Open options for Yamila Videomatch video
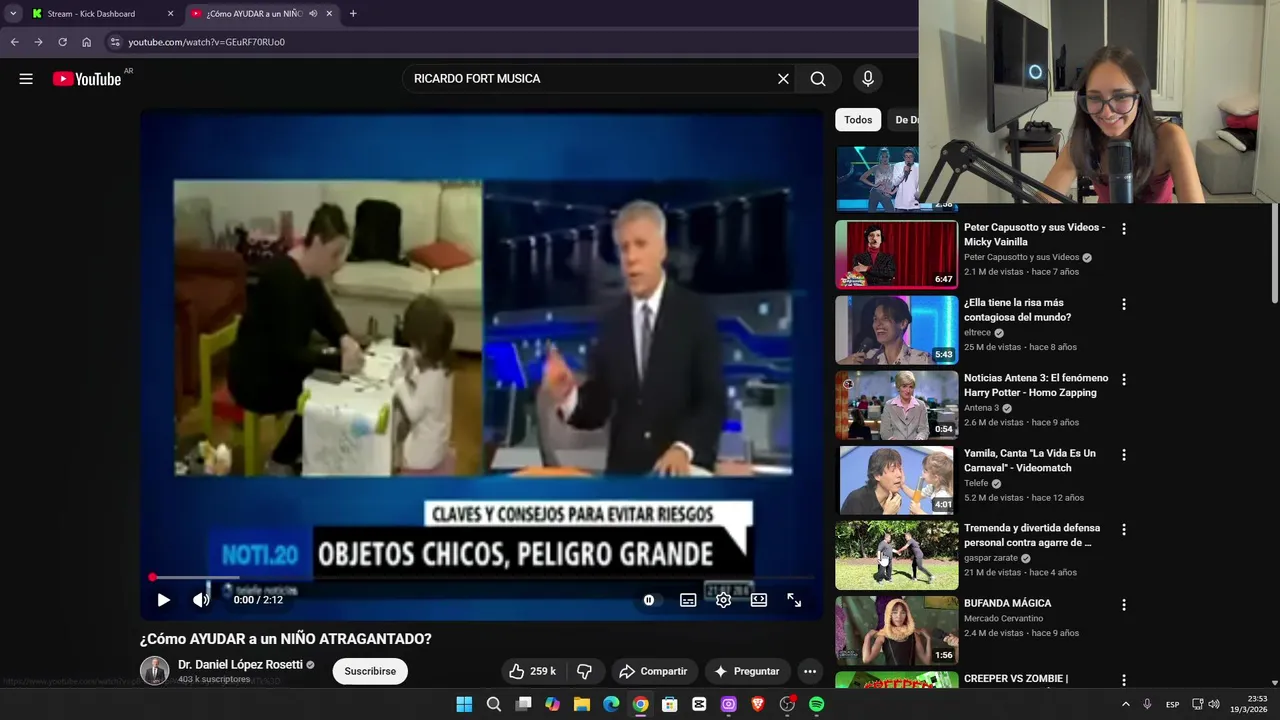 click(x=1124, y=454)
